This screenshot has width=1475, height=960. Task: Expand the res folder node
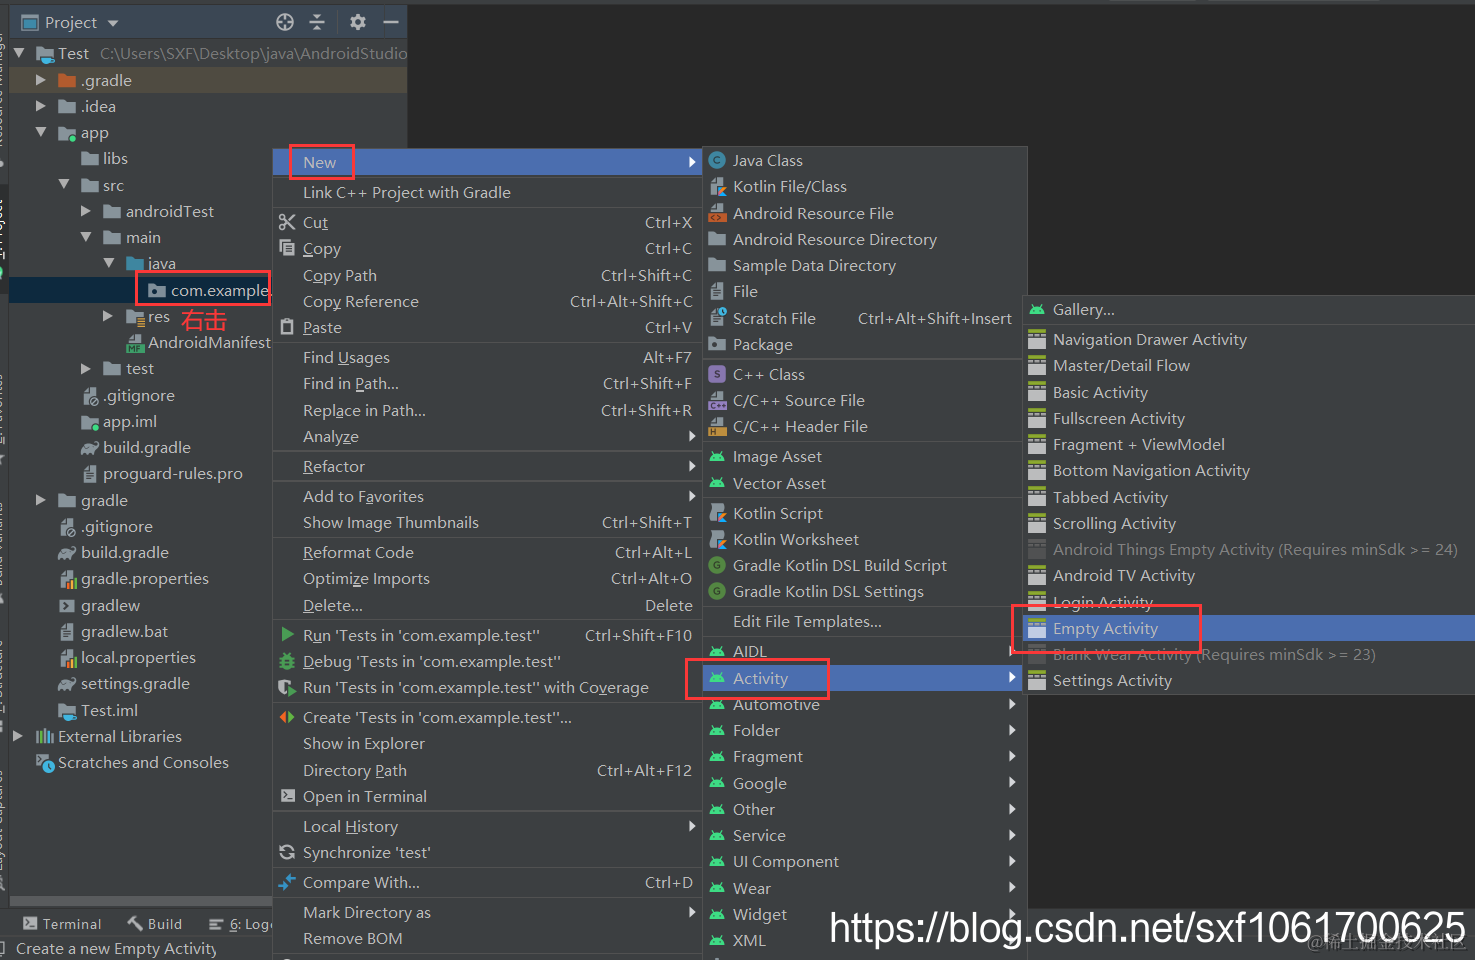(x=108, y=316)
